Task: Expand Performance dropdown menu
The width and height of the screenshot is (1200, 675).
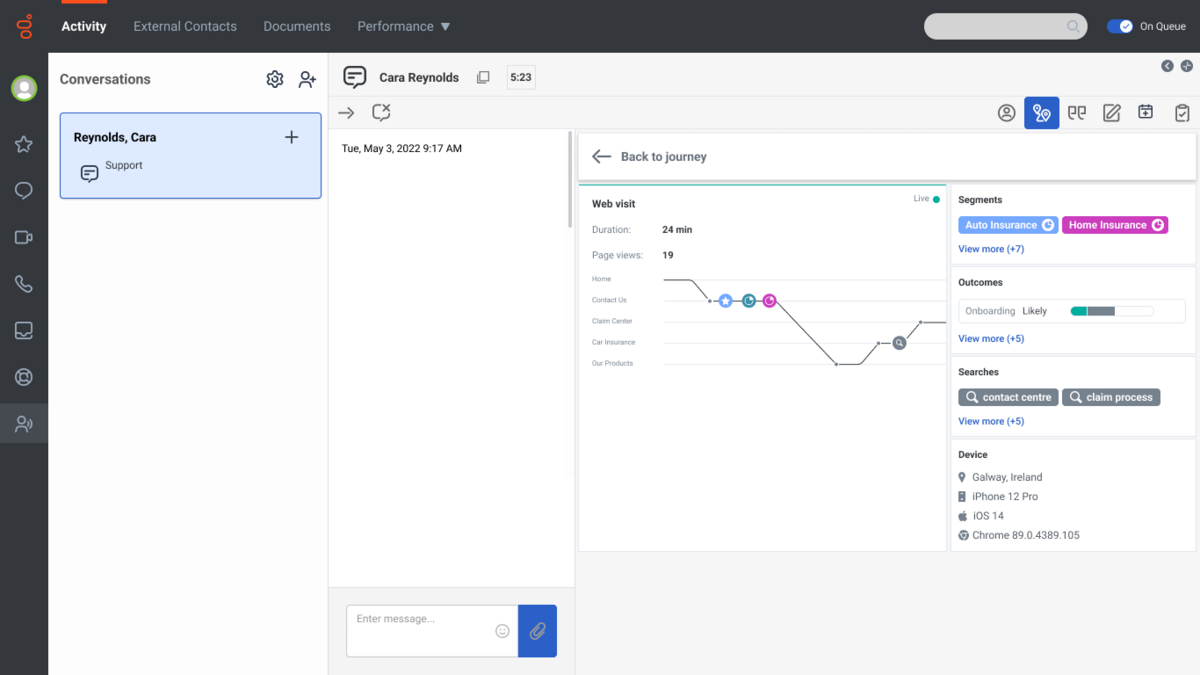Action: pyautogui.click(x=404, y=26)
